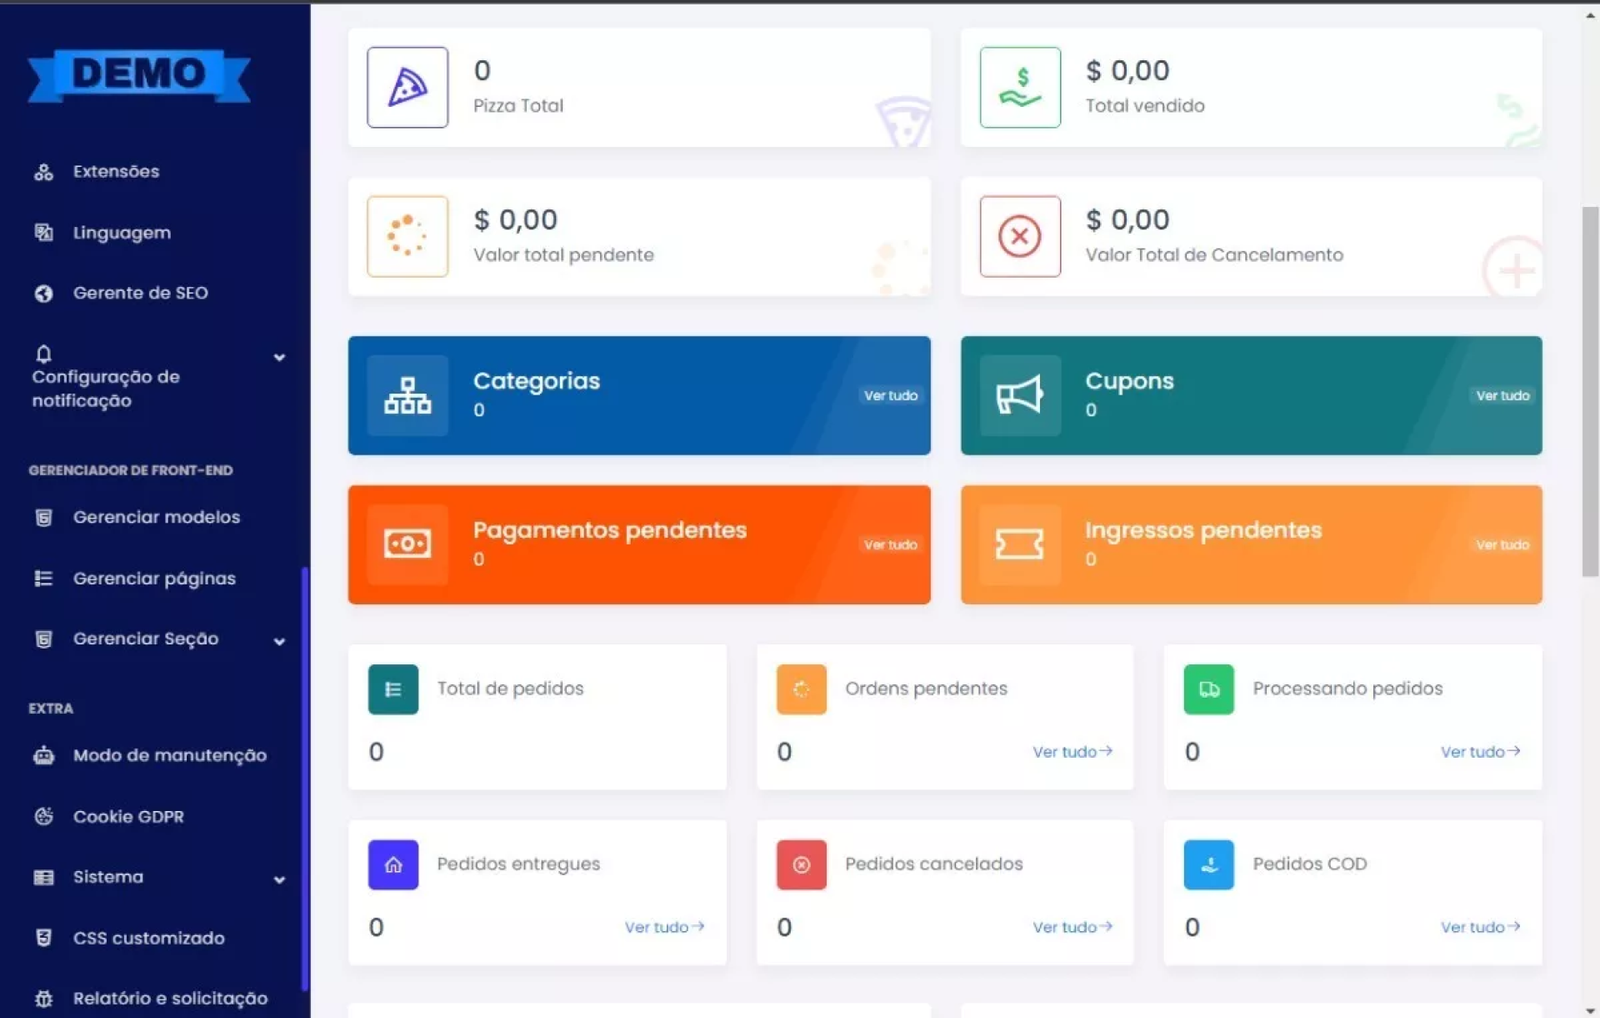Click the cash icon on Pagamentos pendentes card
This screenshot has height=1018, width=1600.
(407, 544)
